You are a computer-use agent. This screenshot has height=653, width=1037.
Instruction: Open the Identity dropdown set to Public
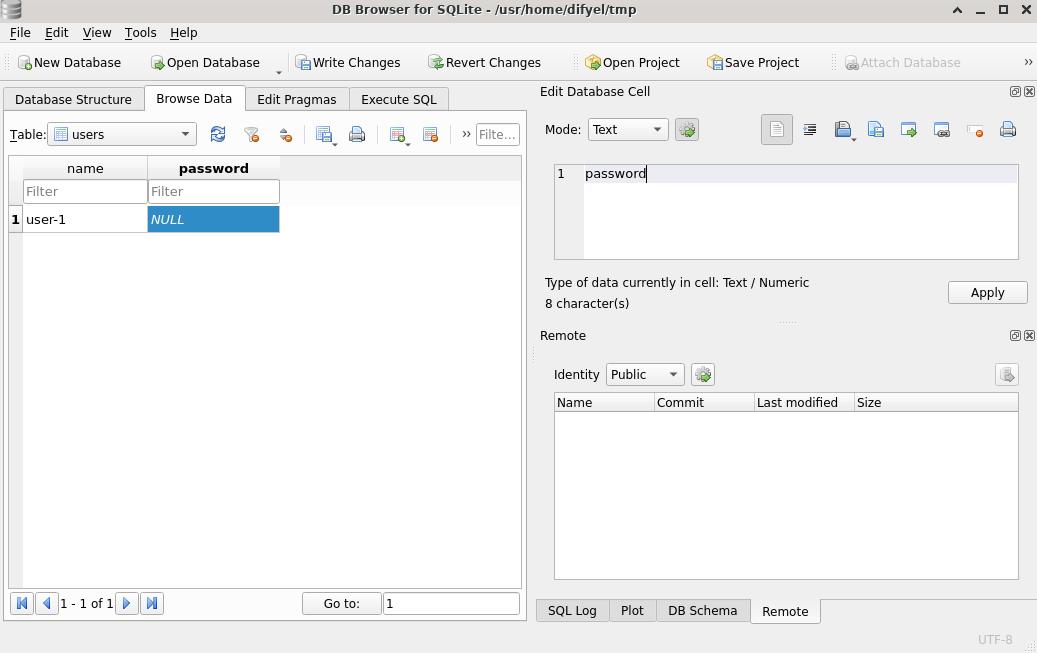[x=645, y=374]
